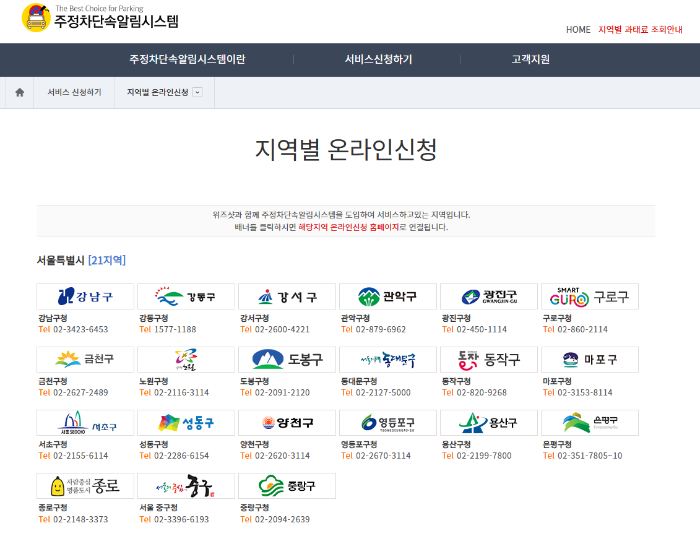Open the 서울 중구 calligraphy banner
The image size is (700, 533).
point(186,486)
